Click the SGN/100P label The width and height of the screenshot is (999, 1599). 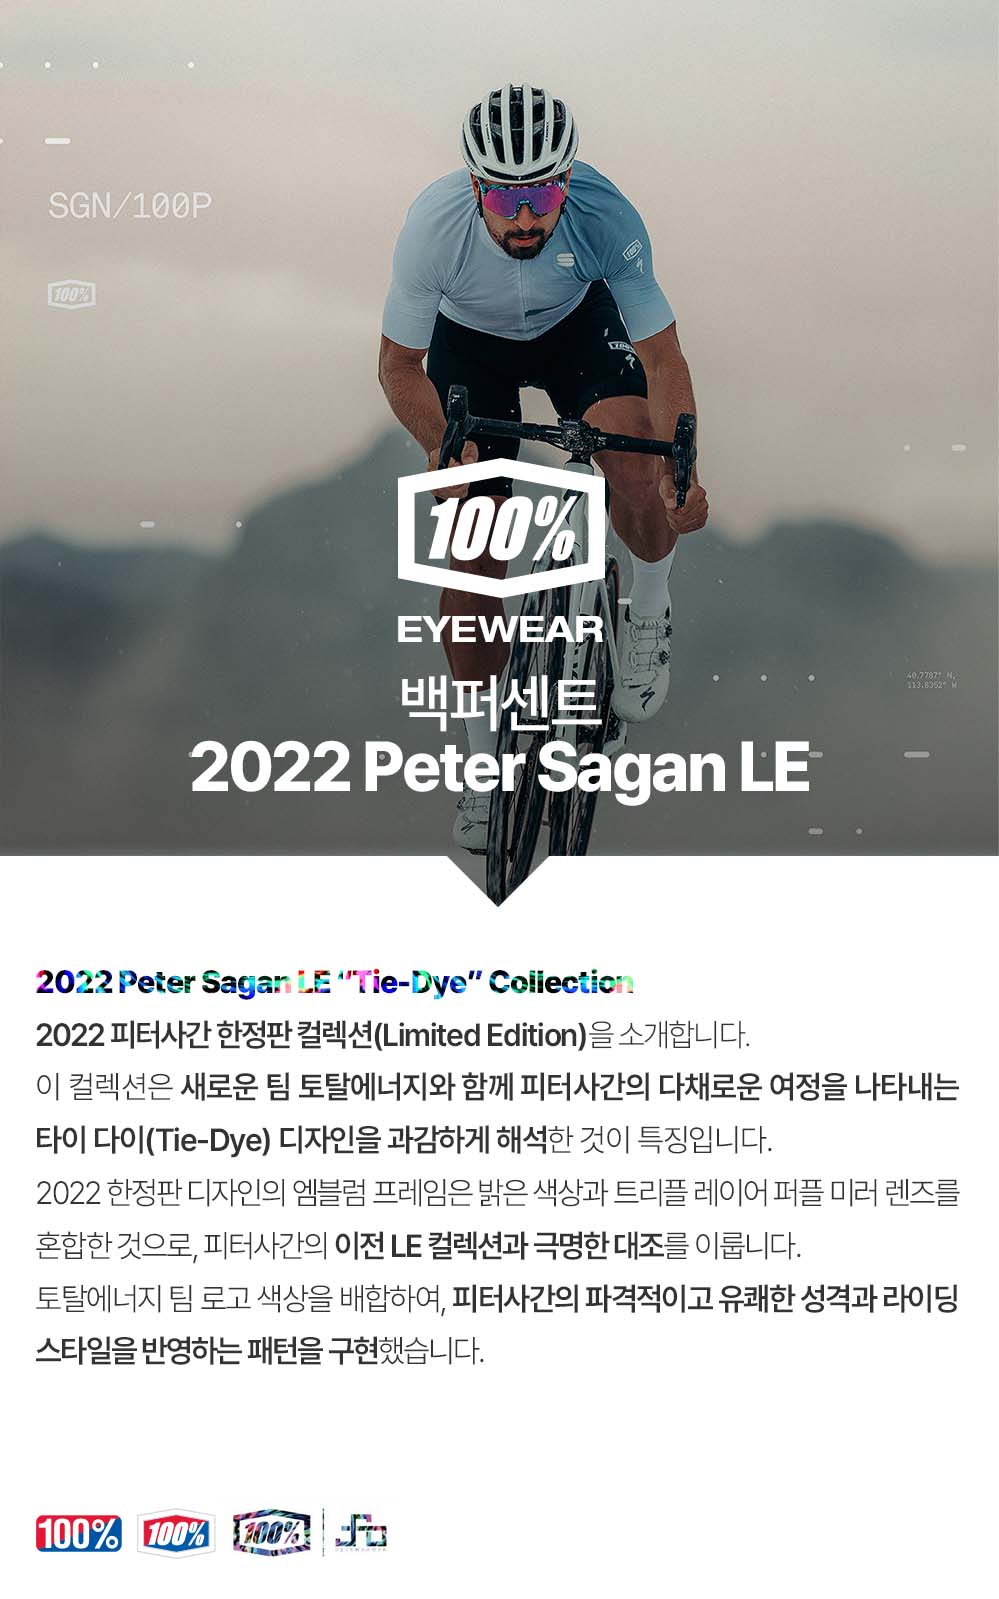click(x=130, y=206)
